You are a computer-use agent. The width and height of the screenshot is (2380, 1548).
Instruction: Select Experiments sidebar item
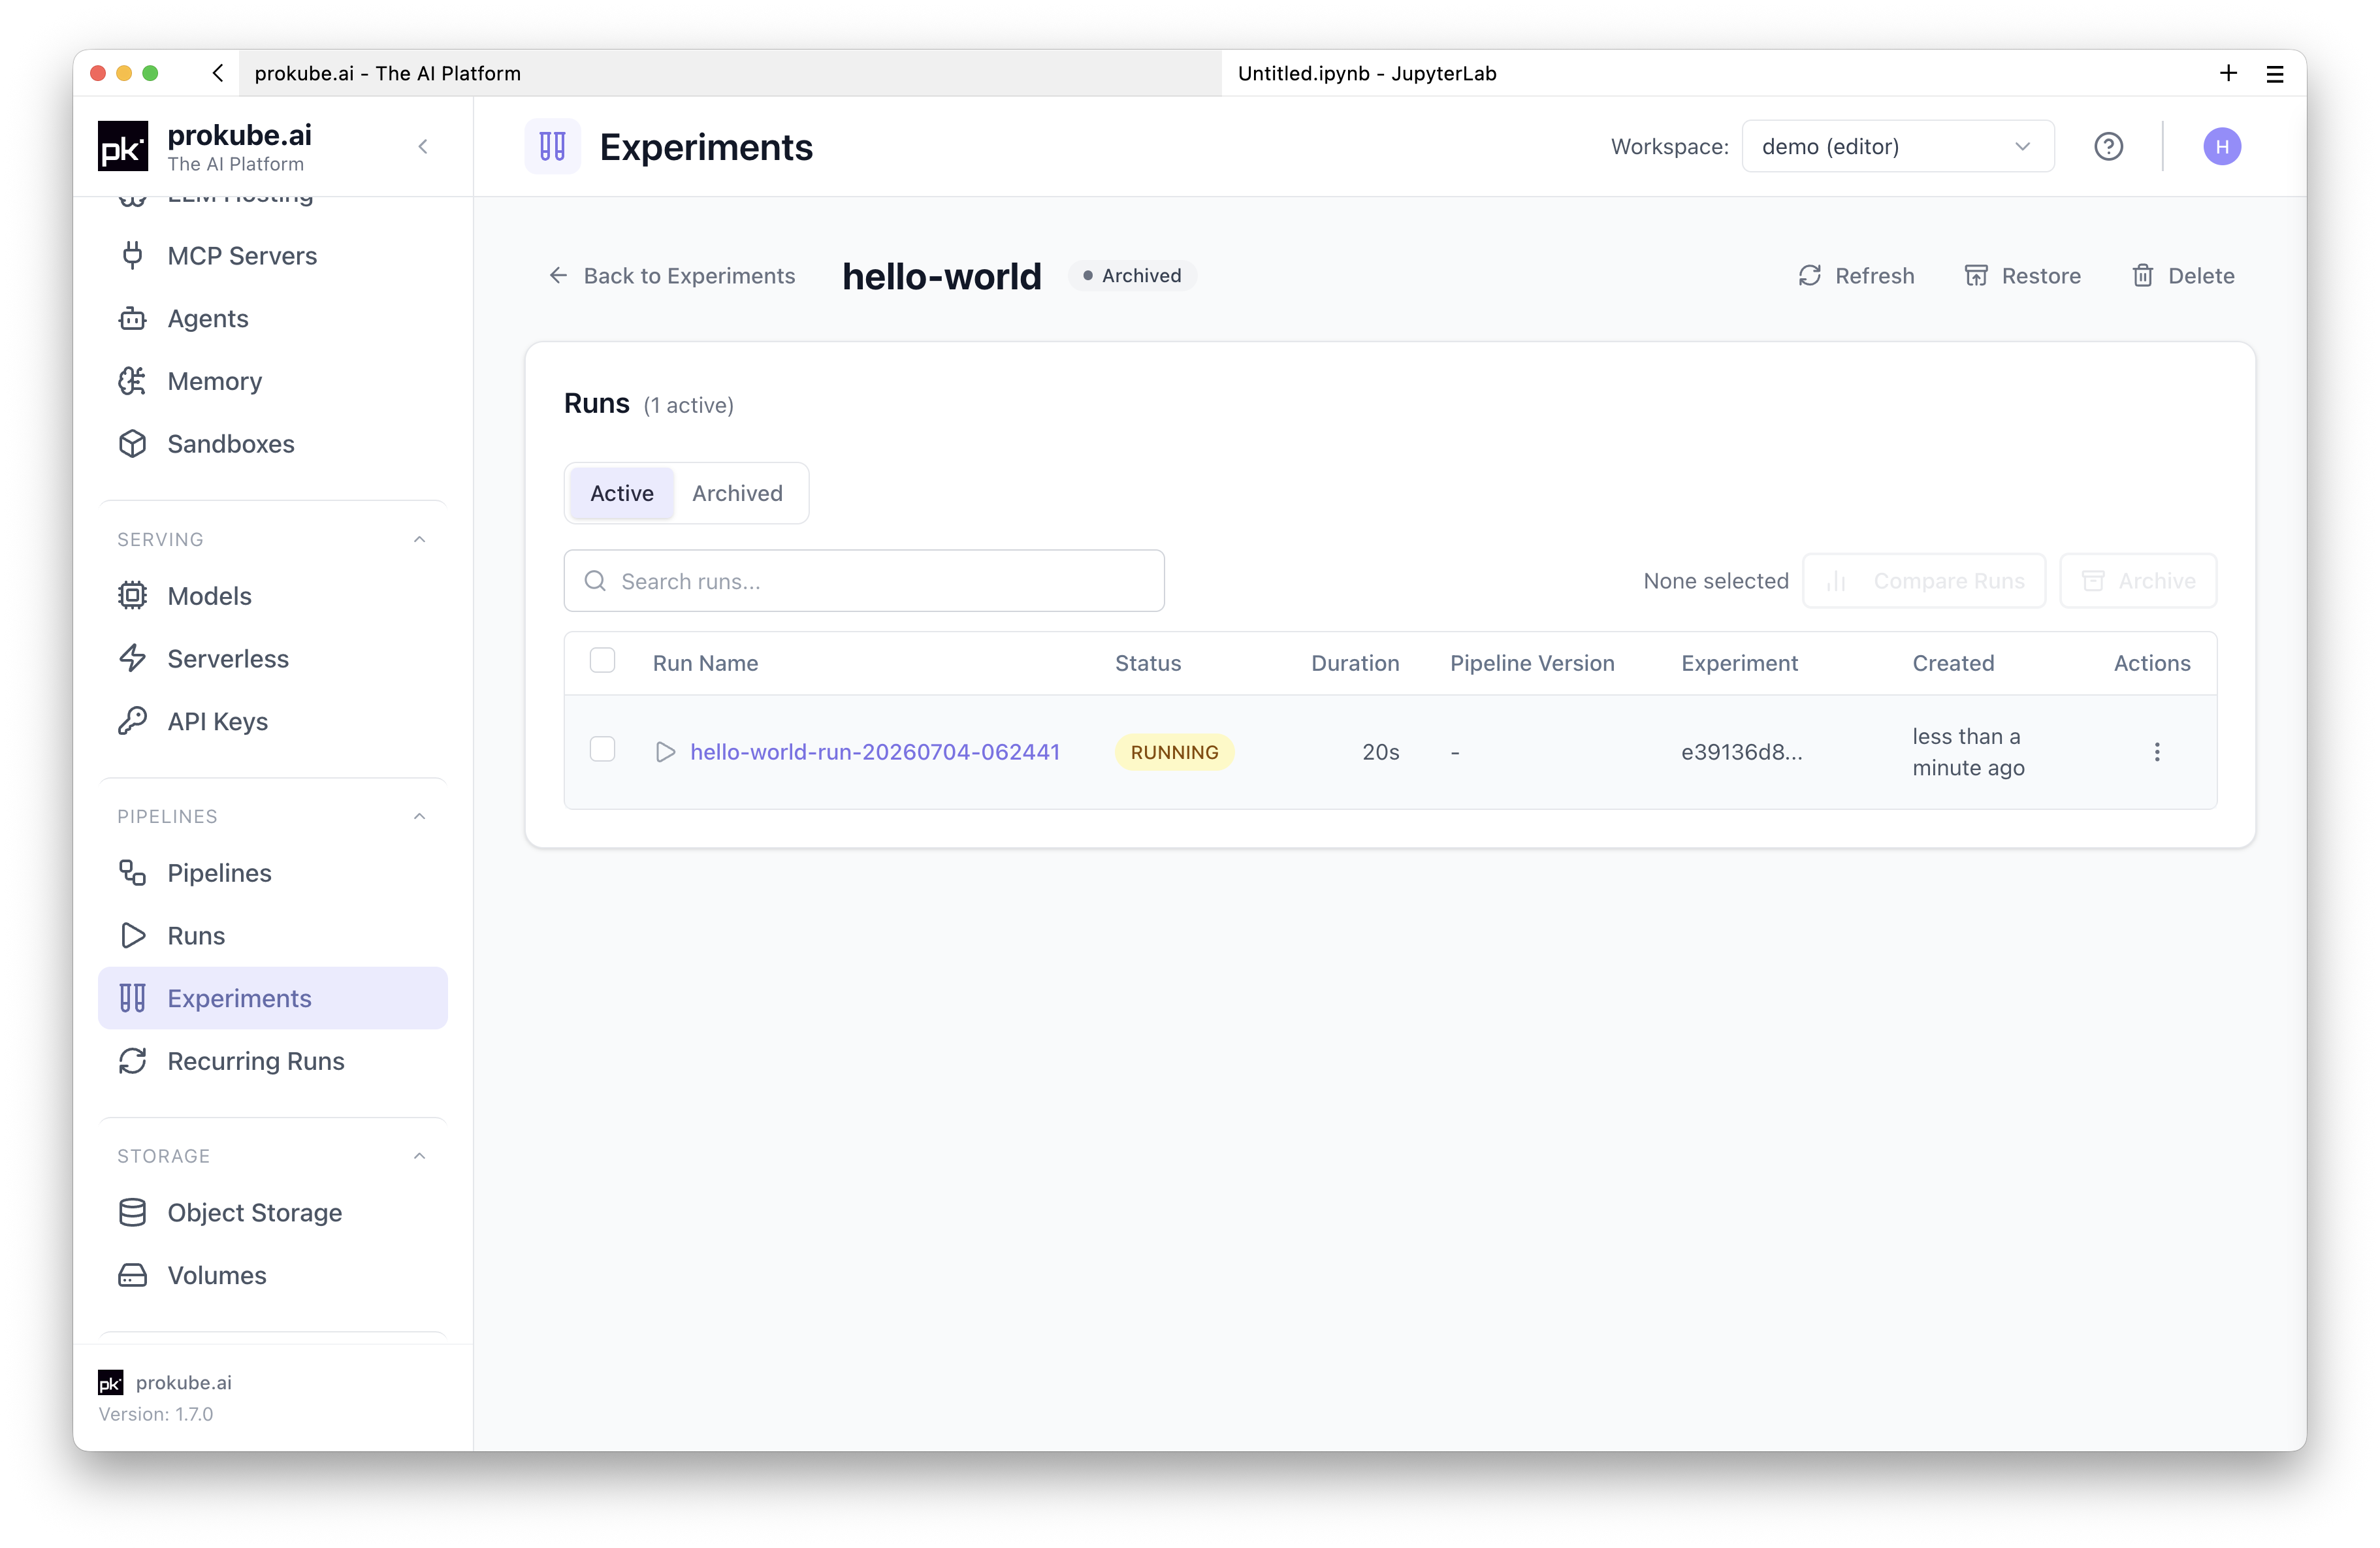(x=272, y=998)
